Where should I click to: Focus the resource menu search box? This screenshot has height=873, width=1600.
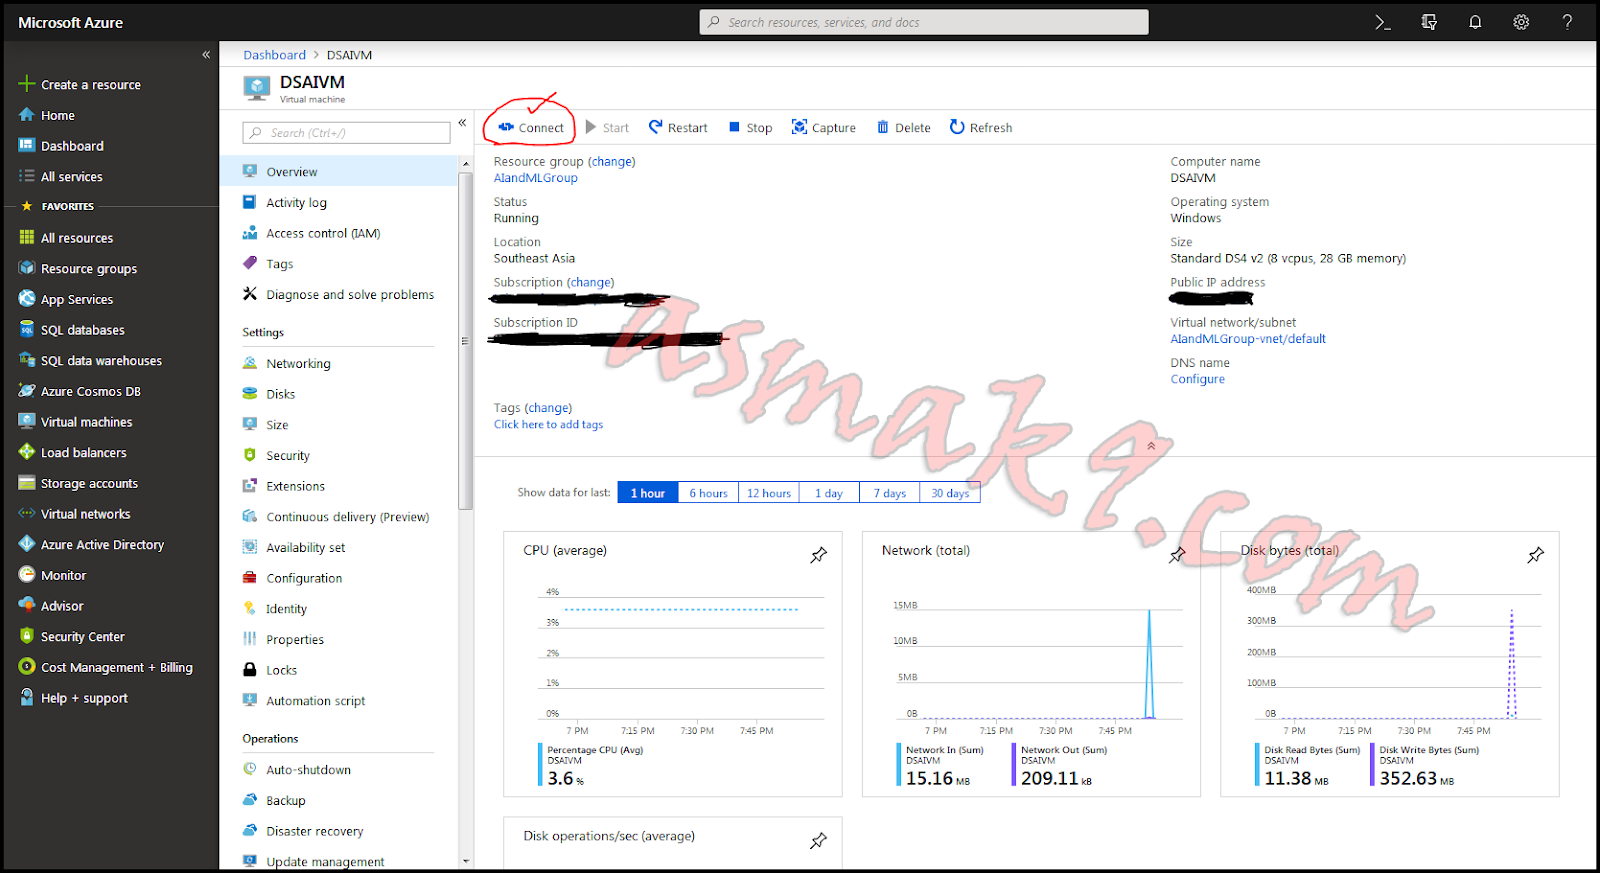(346, 133)
